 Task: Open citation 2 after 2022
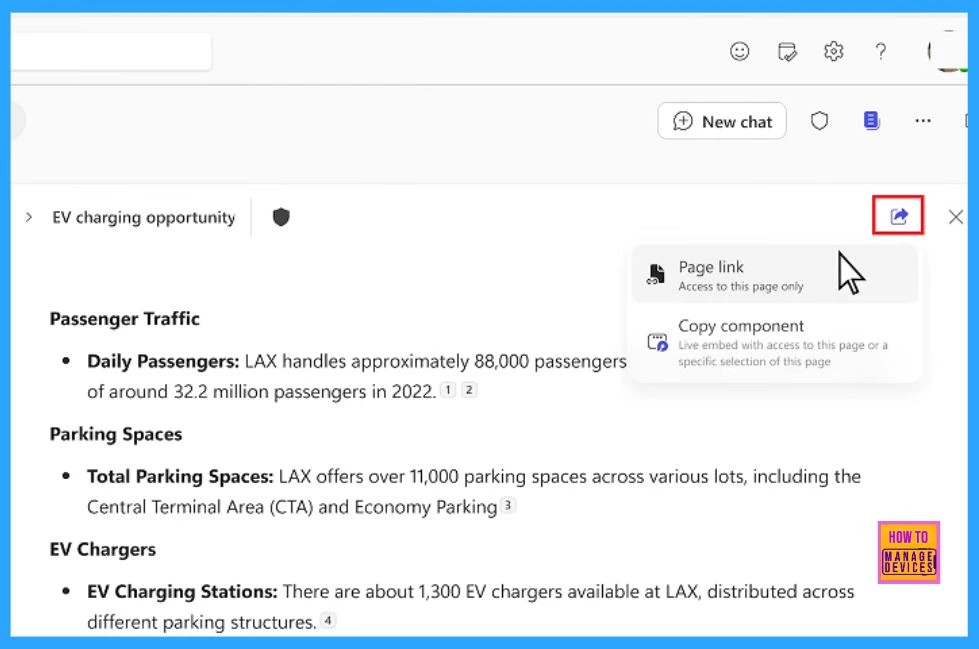(469, 390)
